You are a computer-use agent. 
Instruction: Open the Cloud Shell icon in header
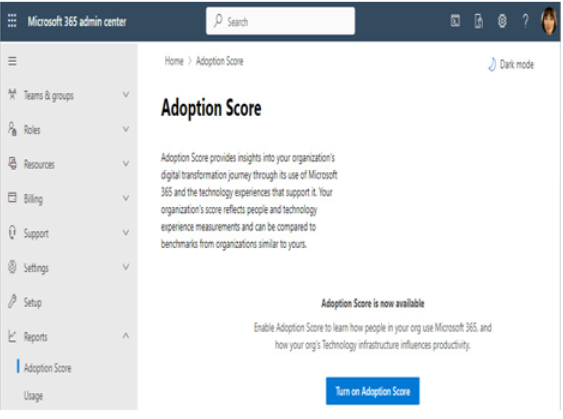(x=455, y=21)
